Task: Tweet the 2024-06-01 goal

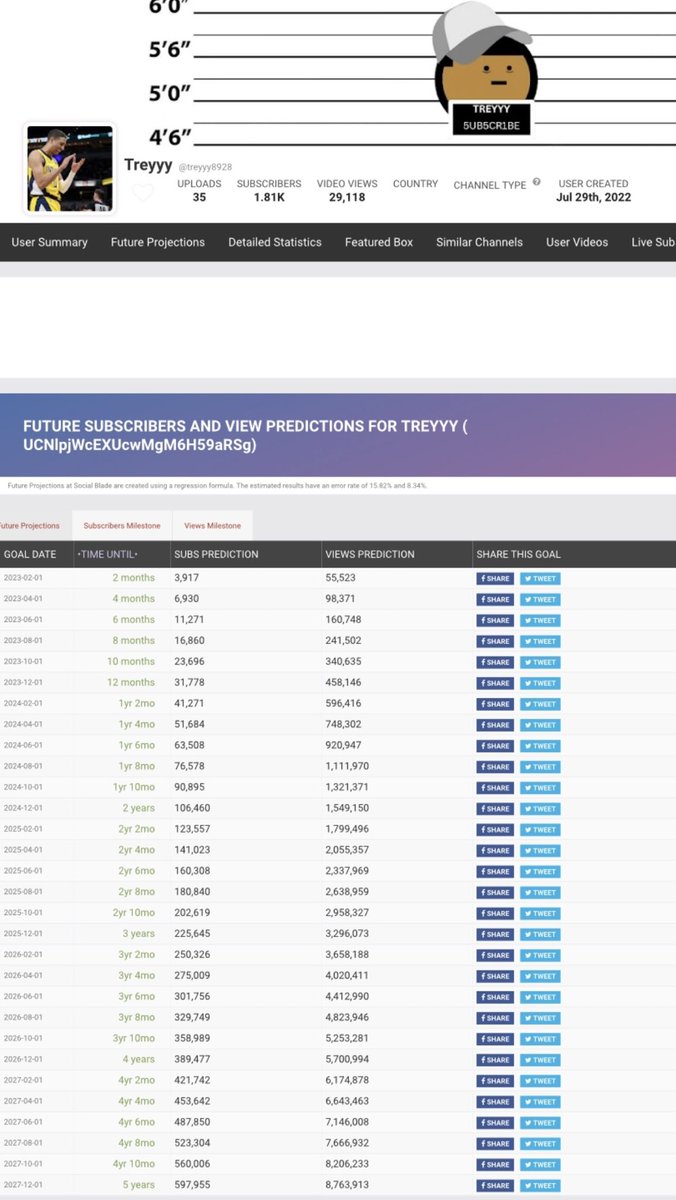Action: [x=540, y=746]
